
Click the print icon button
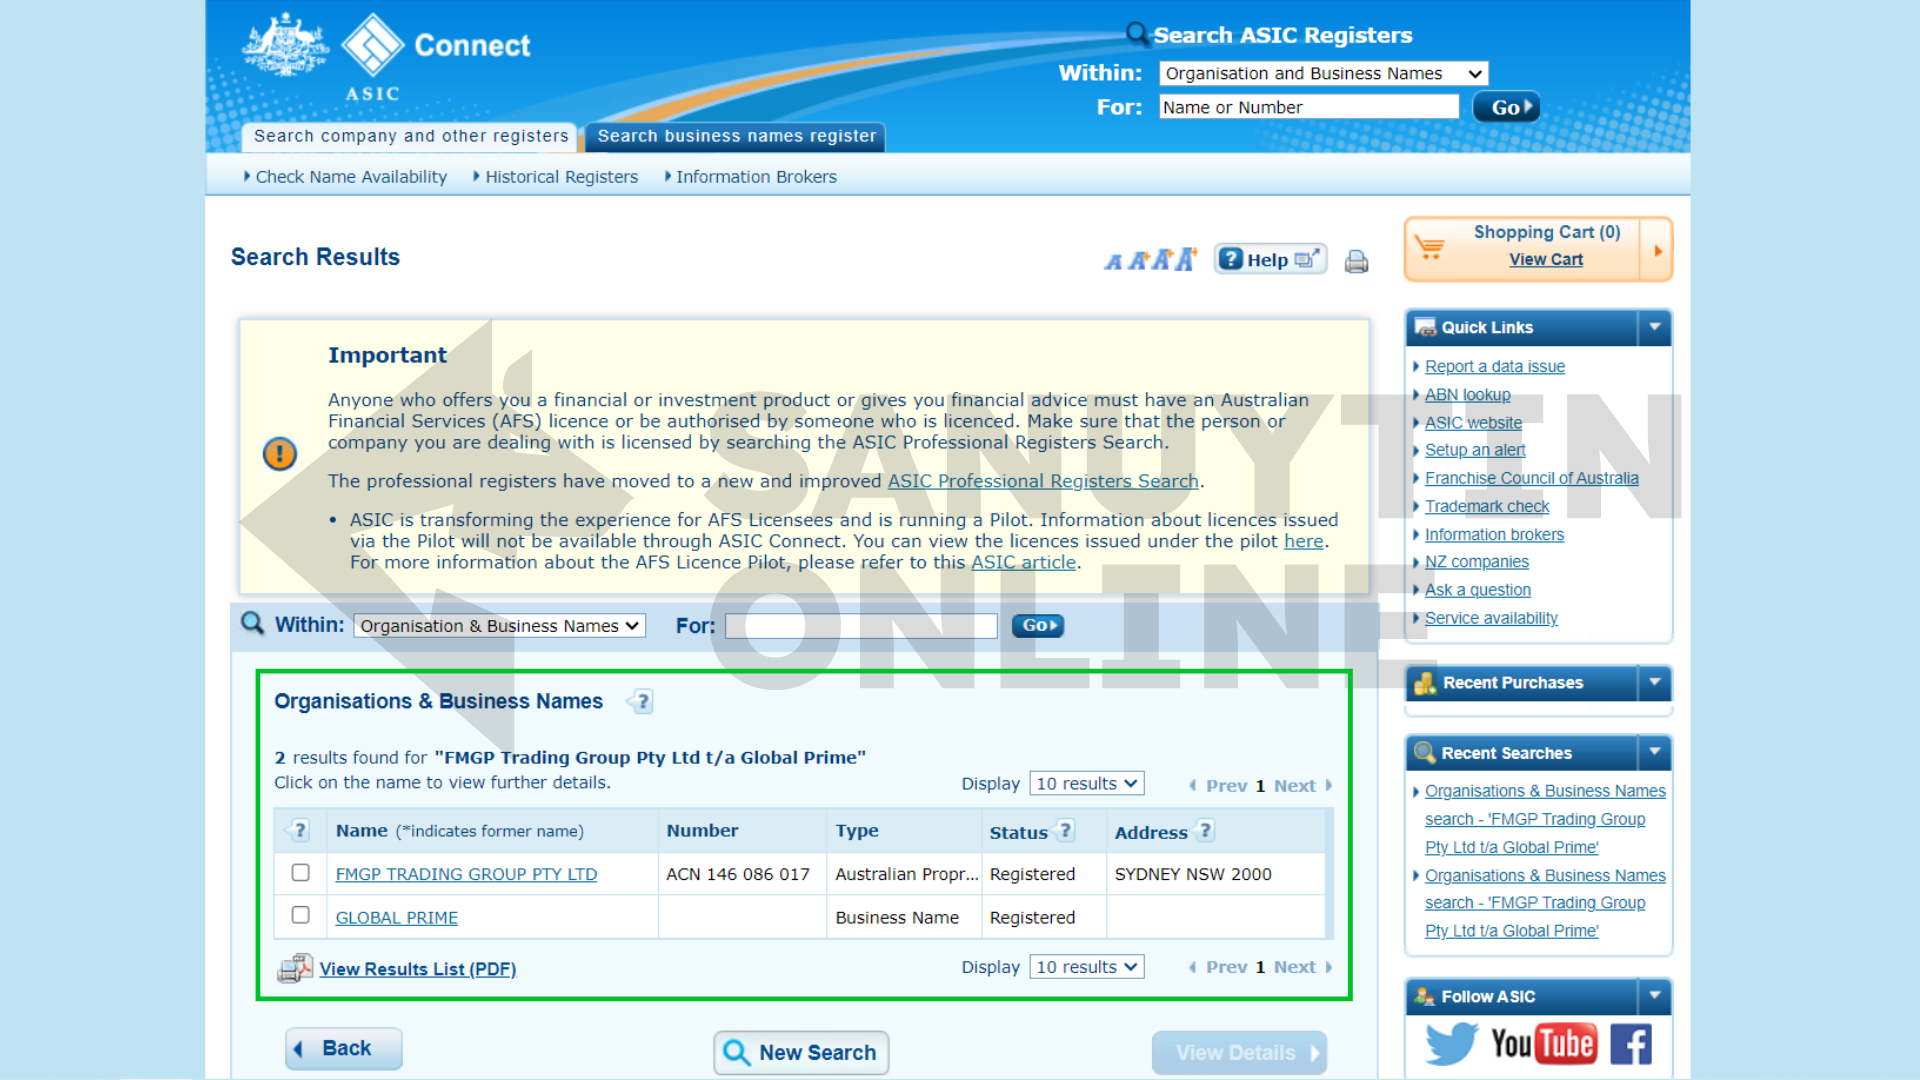pos(1357,260)
